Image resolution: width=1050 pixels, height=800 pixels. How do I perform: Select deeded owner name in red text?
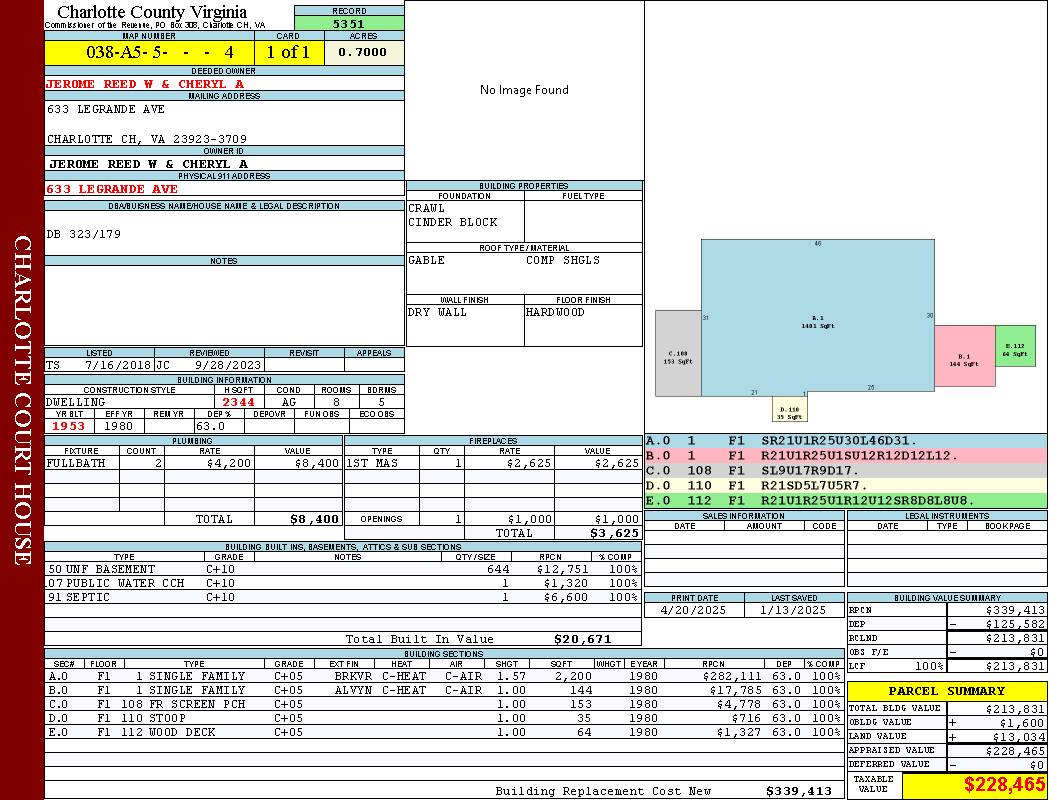[x=145, y=84]
